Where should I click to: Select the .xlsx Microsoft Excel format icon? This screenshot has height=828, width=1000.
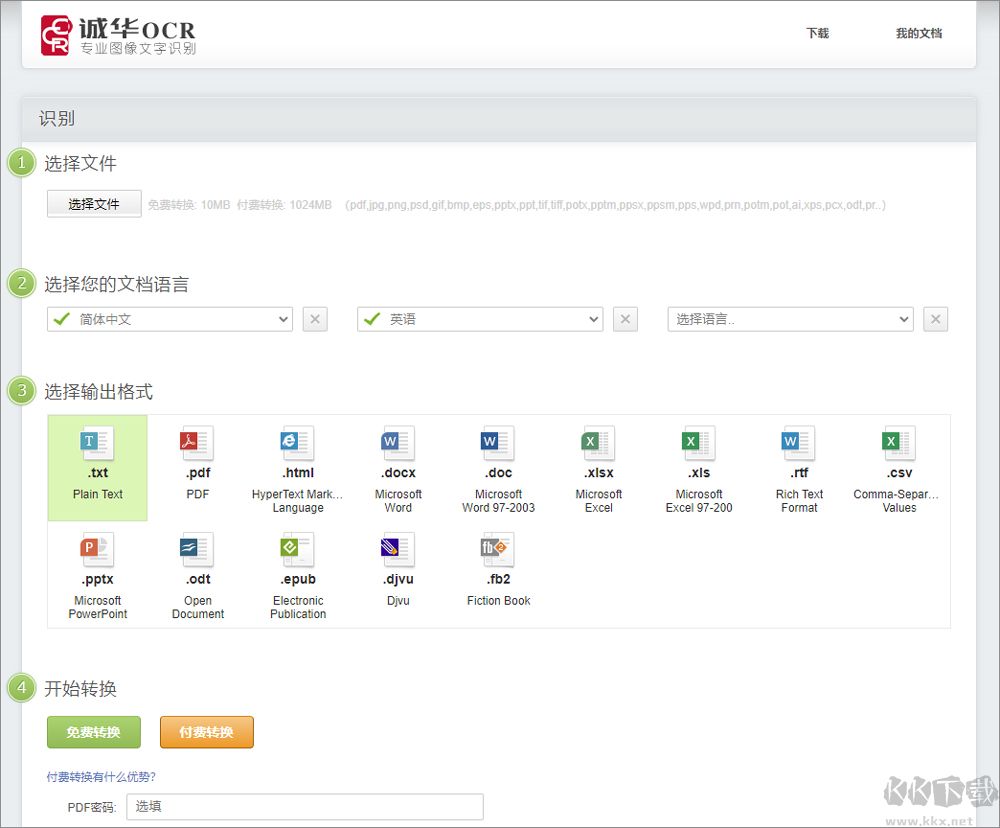[598, 444]
